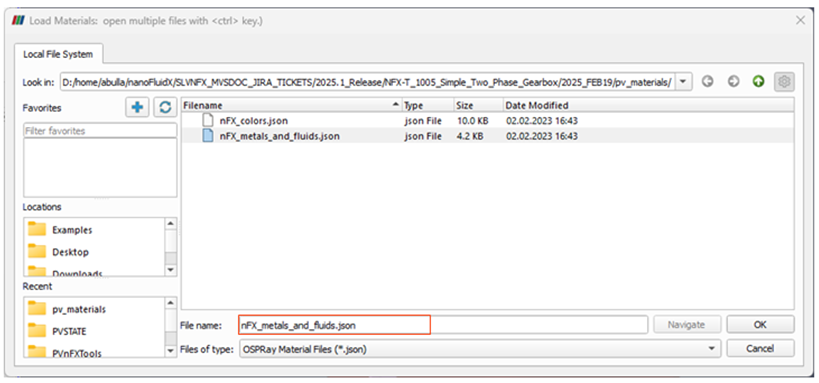Sort files by Filename column
Image resolution: width=819 pixels, height=383 pixels.
tap(291, 106)
